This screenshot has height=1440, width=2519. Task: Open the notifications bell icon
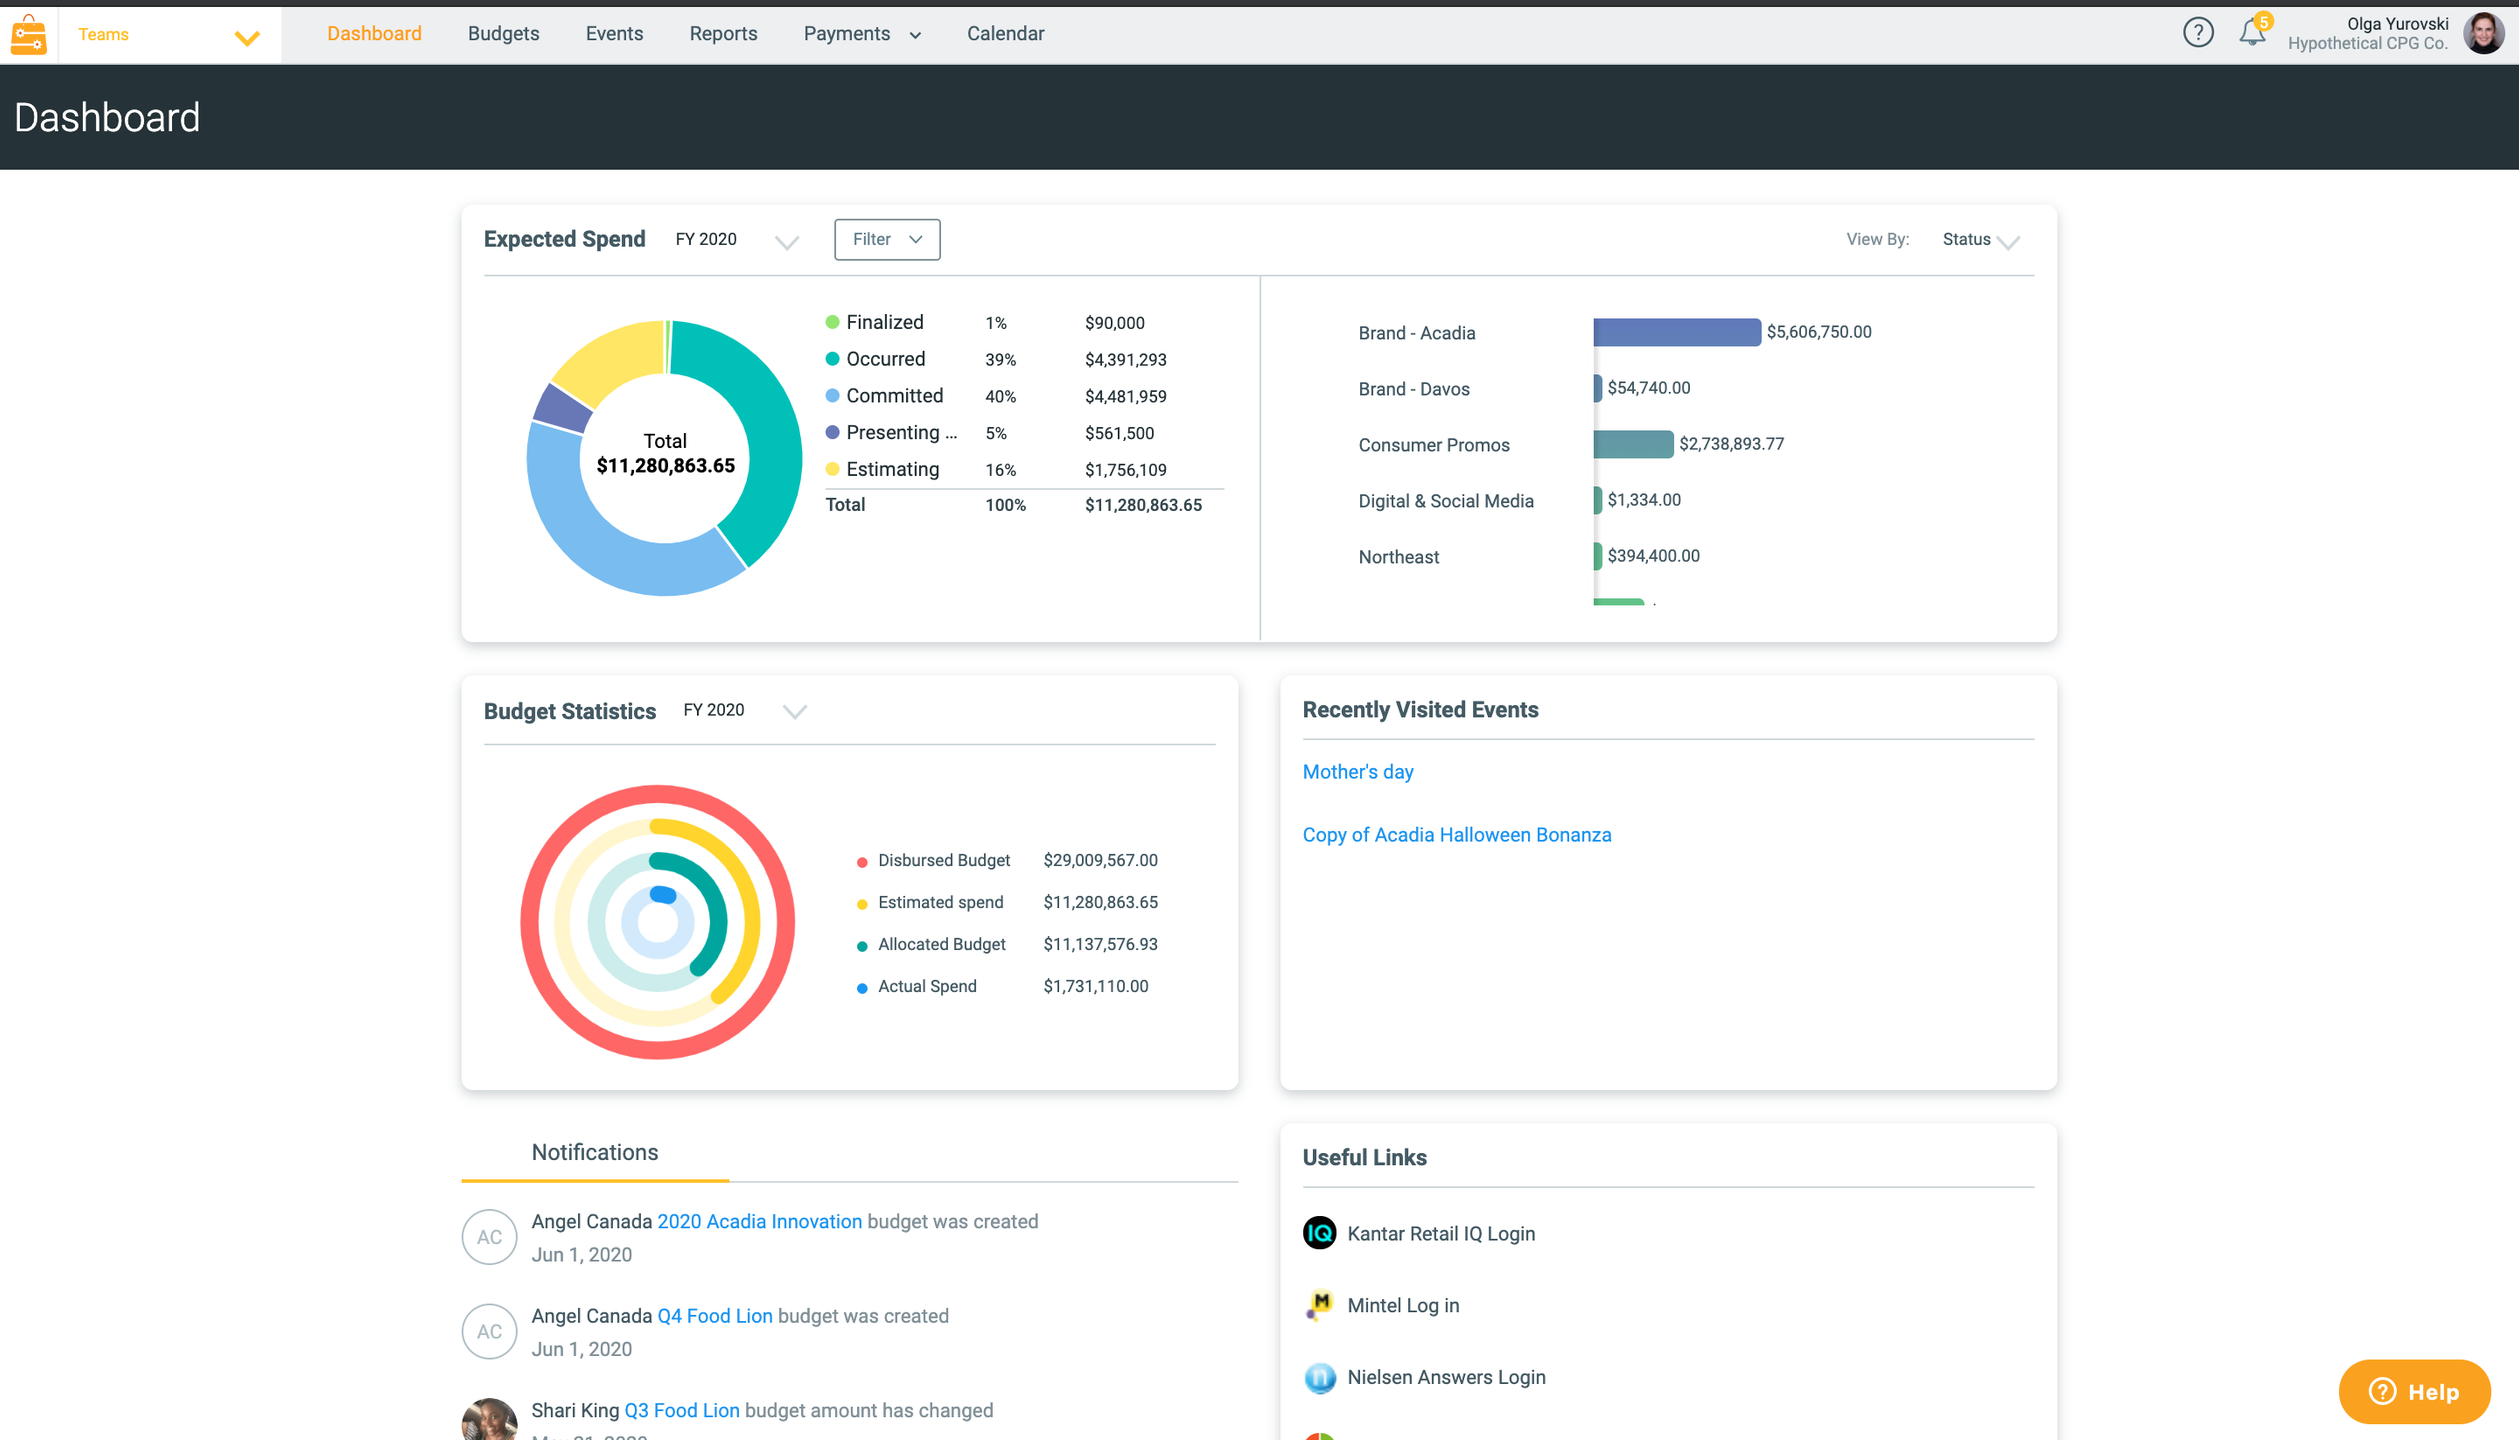[2251, 33]
